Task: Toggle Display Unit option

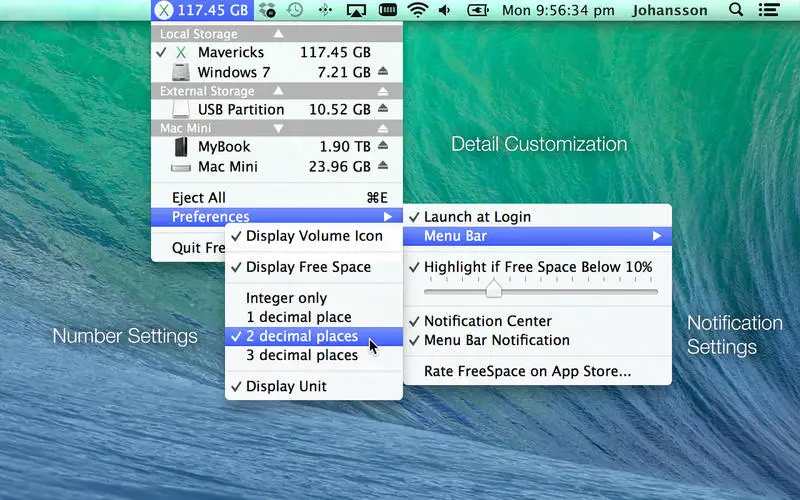Action: 314,386
